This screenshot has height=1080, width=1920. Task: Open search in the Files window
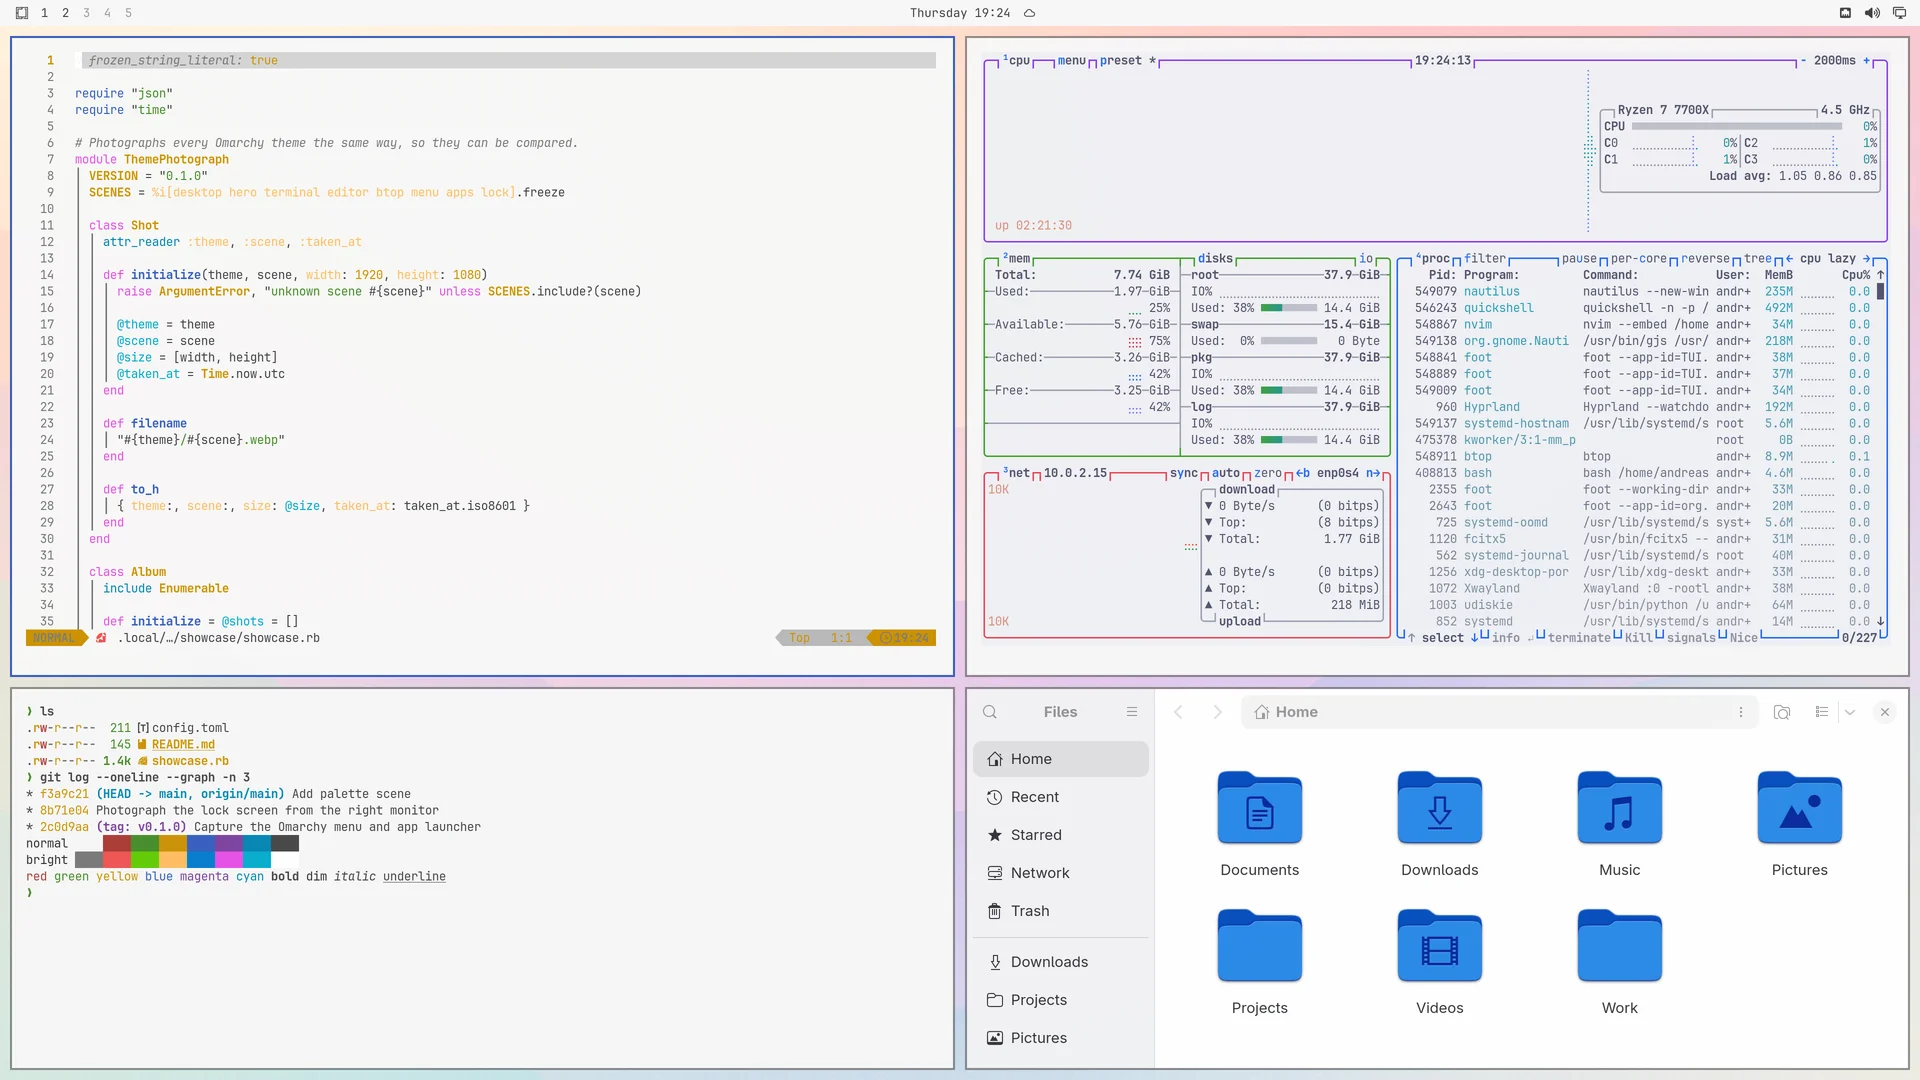pyautogui.click(x=990, y=712)
